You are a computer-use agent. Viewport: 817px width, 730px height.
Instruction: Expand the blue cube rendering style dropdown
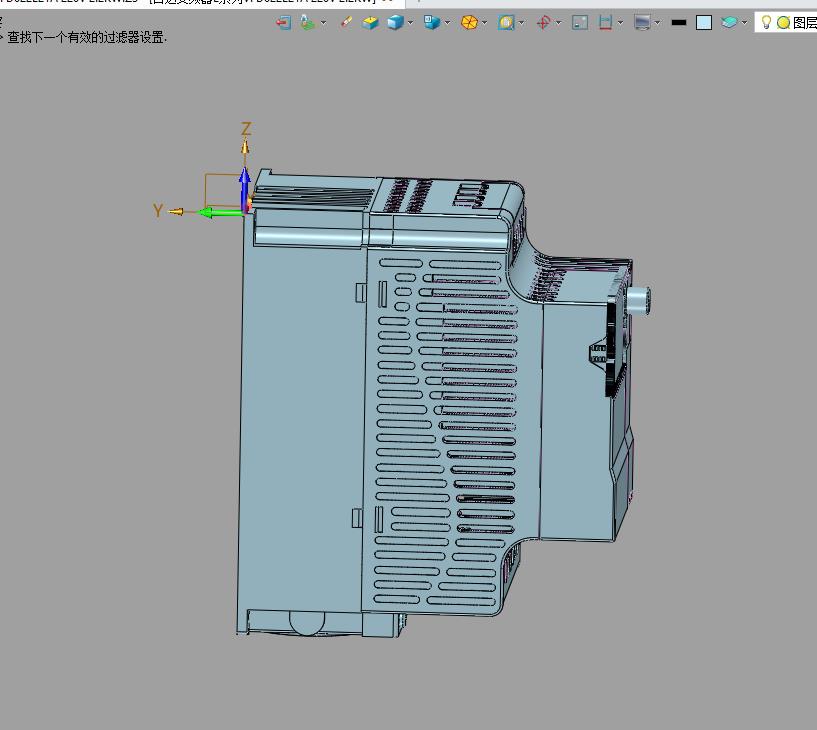point(411,22)
